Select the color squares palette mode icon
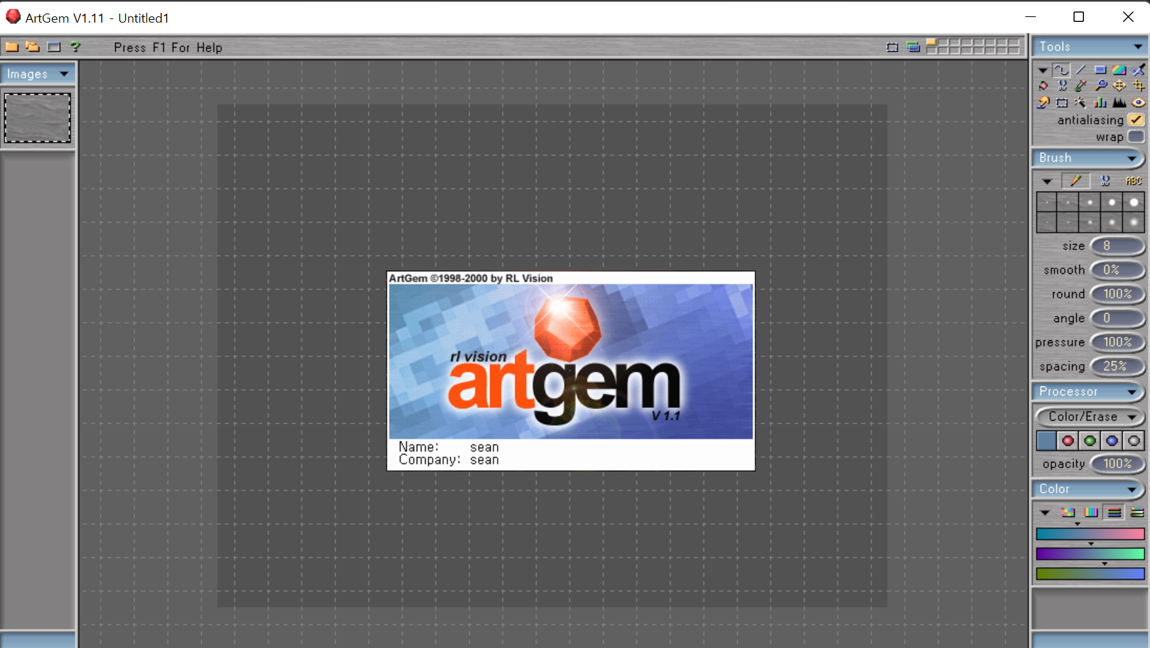The height and width of the screenshot is (648, 1150). tap(1068, 512)
